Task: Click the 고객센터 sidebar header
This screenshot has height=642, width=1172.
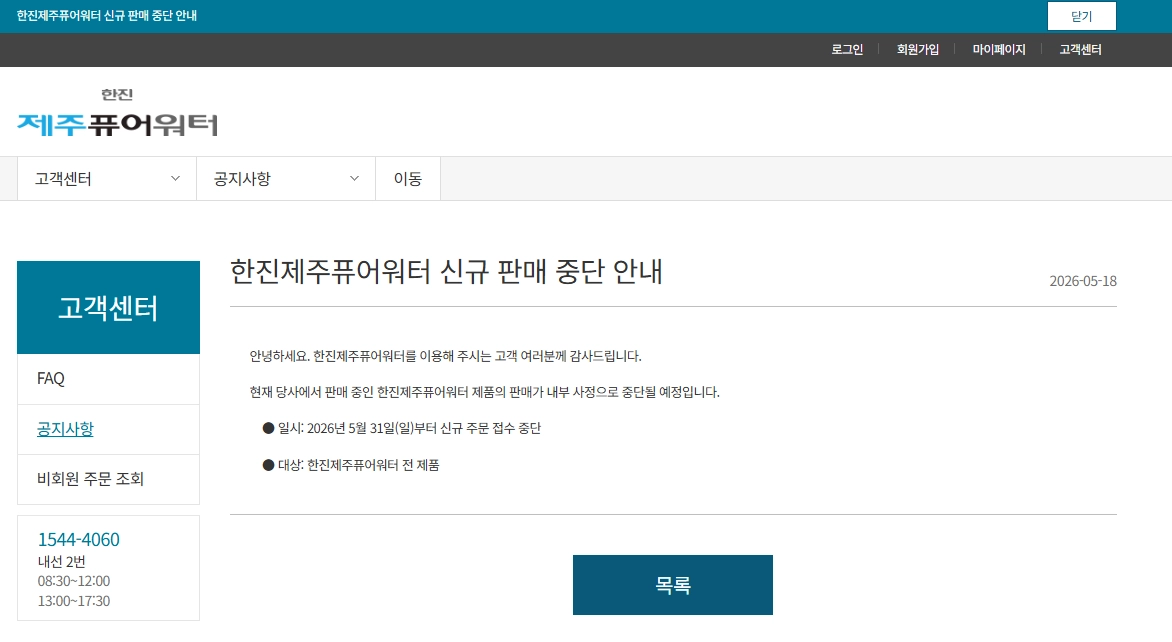Action: [x=108, y=307]
